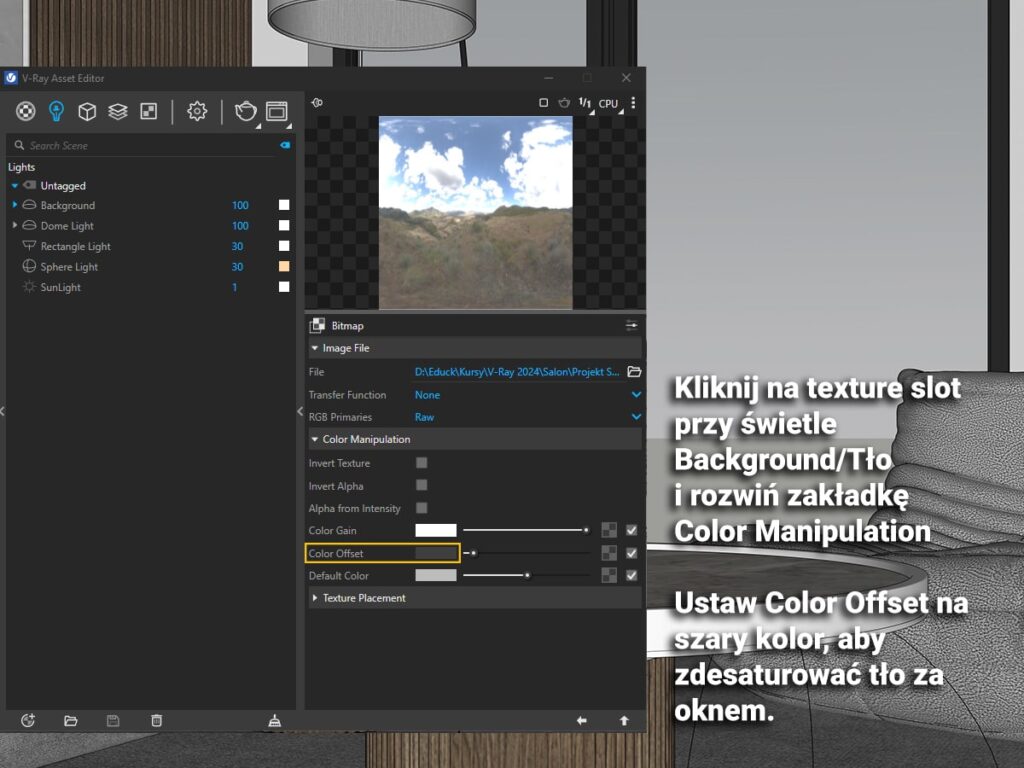The image size is (1024, 768).
Task: Browse for file with folder button
Action: coord(634,372)
